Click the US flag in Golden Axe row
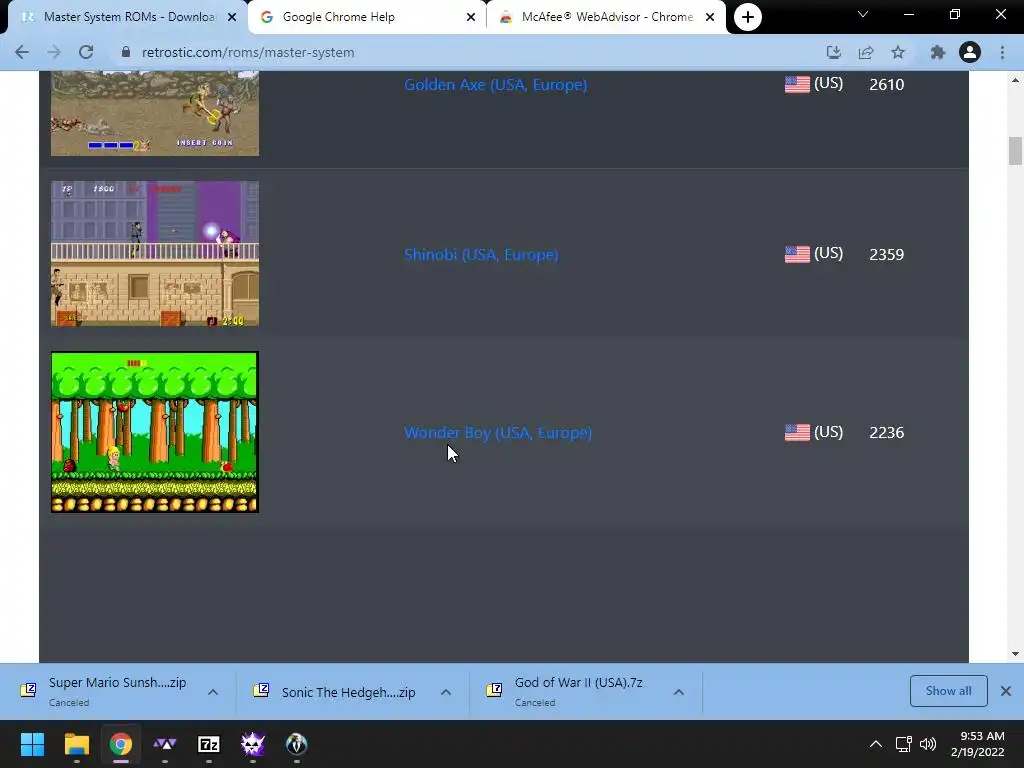 (797, 84)
